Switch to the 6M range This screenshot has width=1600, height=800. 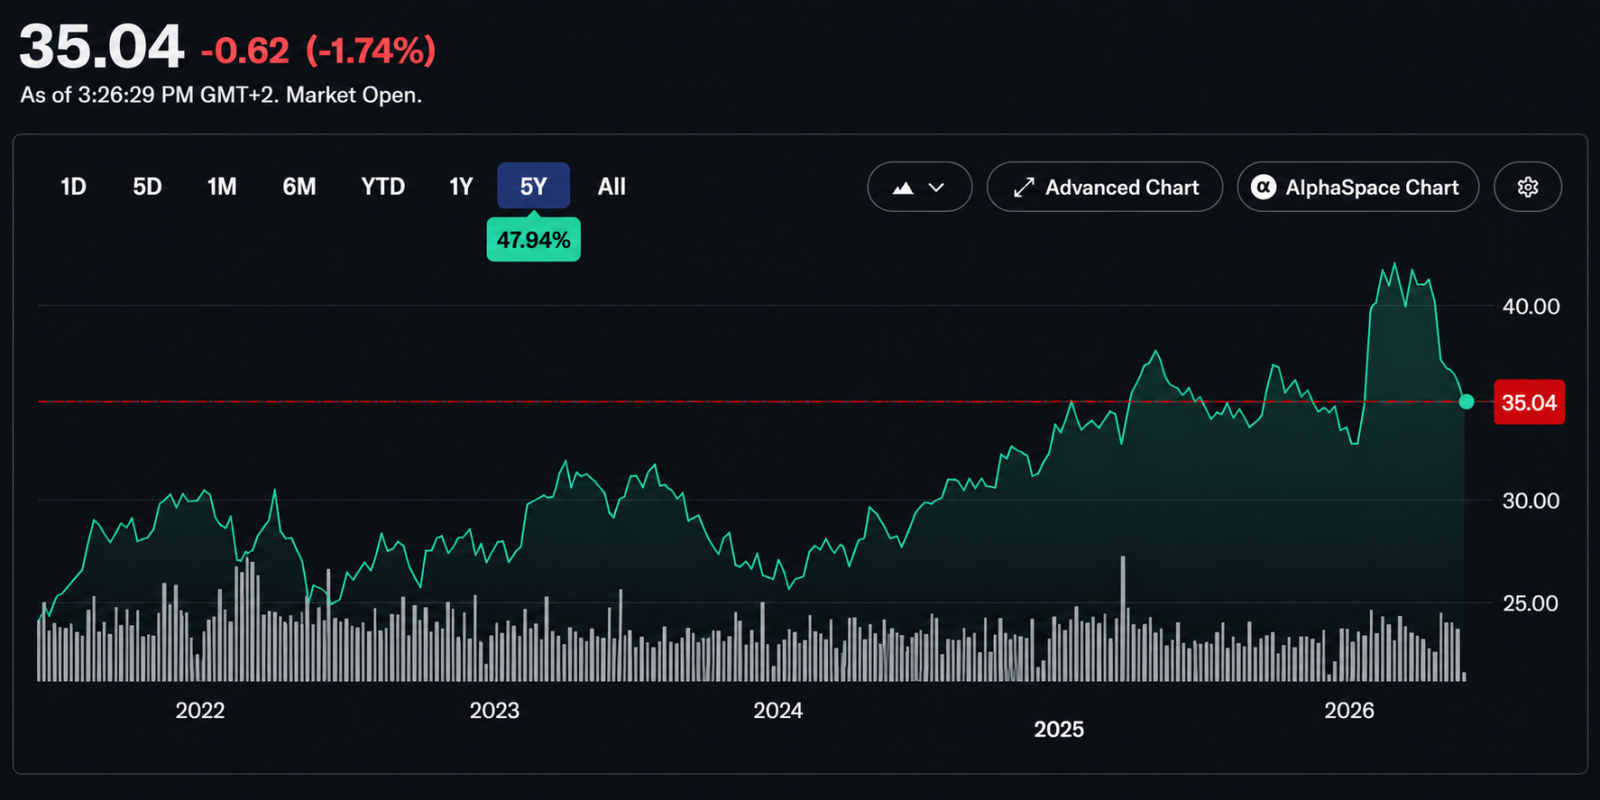pos(299,187)
